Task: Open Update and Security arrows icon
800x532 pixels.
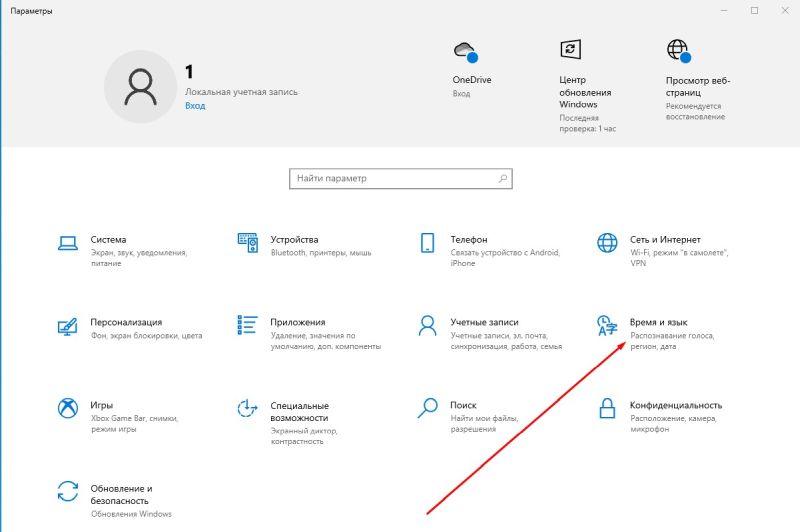Action: pyautogui.click(x=68, y=491)
